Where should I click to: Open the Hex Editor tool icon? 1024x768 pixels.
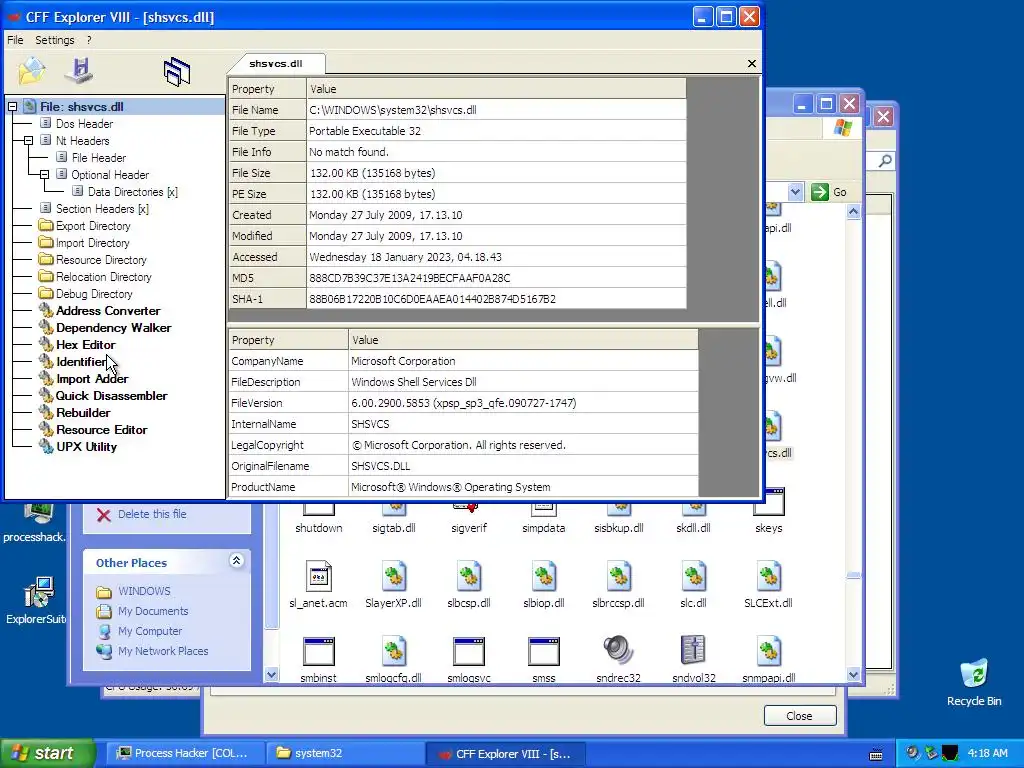[x=46, y=344]
